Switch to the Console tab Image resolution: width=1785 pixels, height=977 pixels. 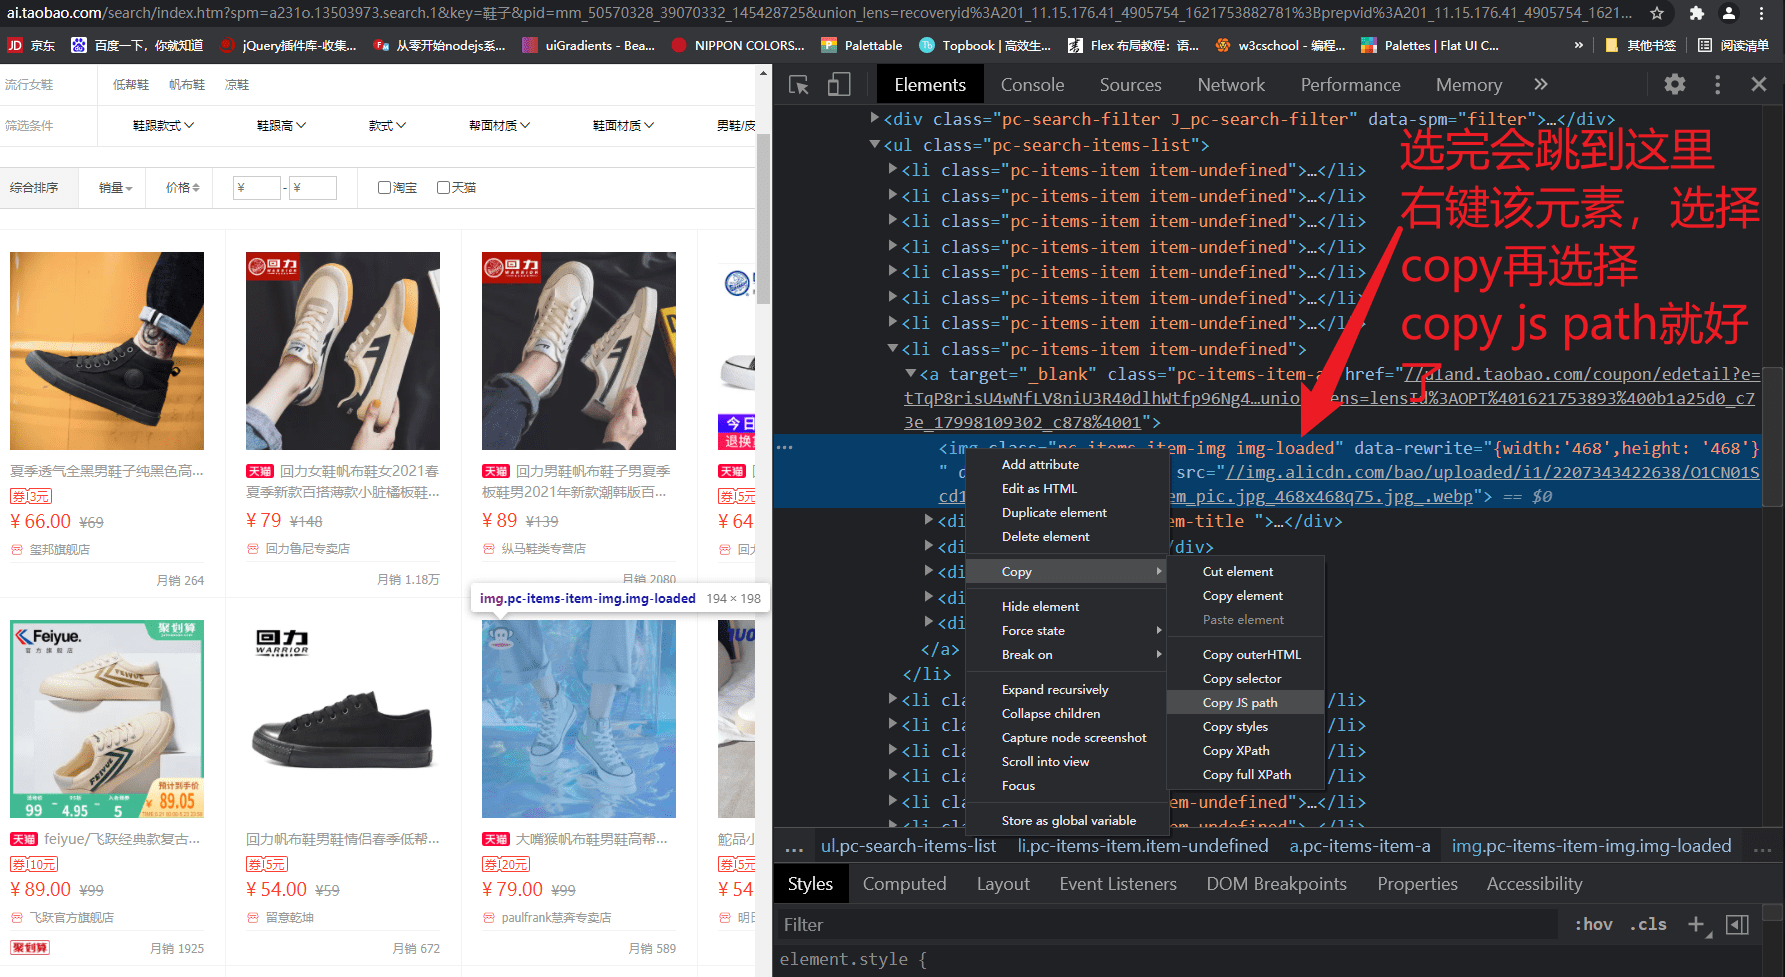1032,85
